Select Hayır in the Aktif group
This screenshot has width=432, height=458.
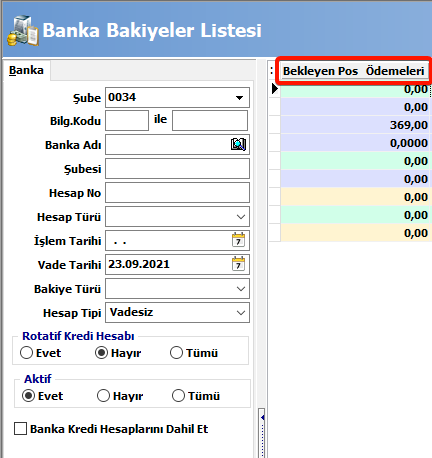(x=103, y=396)
